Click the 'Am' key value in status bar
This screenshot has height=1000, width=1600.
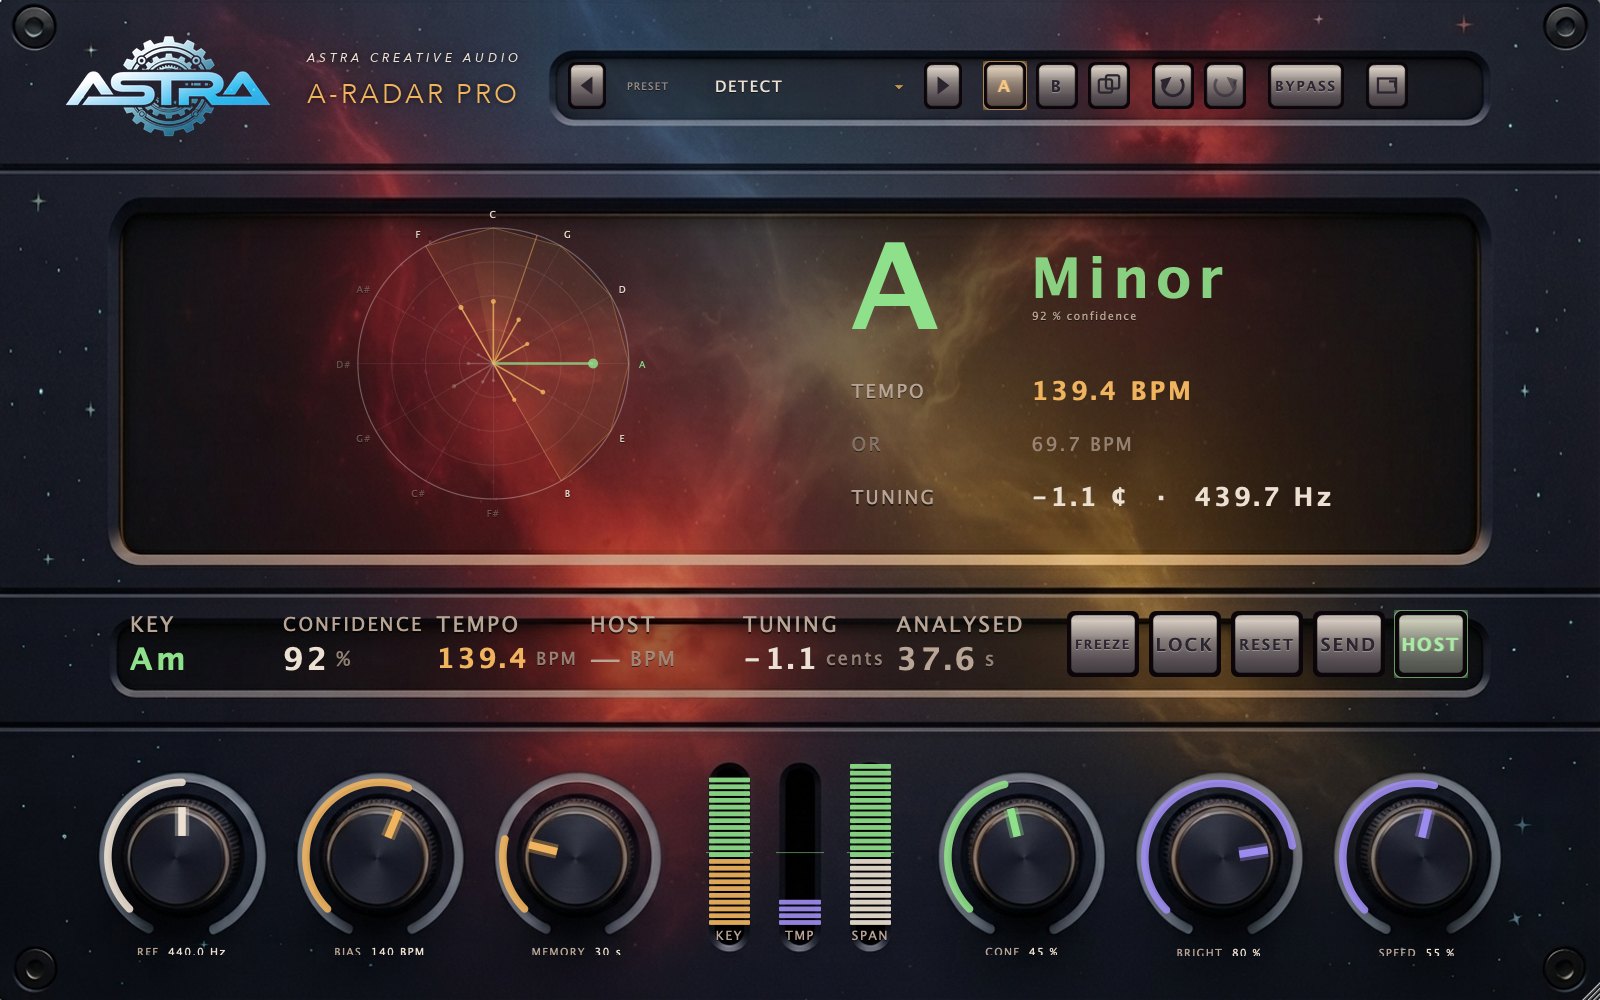click(158, 659)
